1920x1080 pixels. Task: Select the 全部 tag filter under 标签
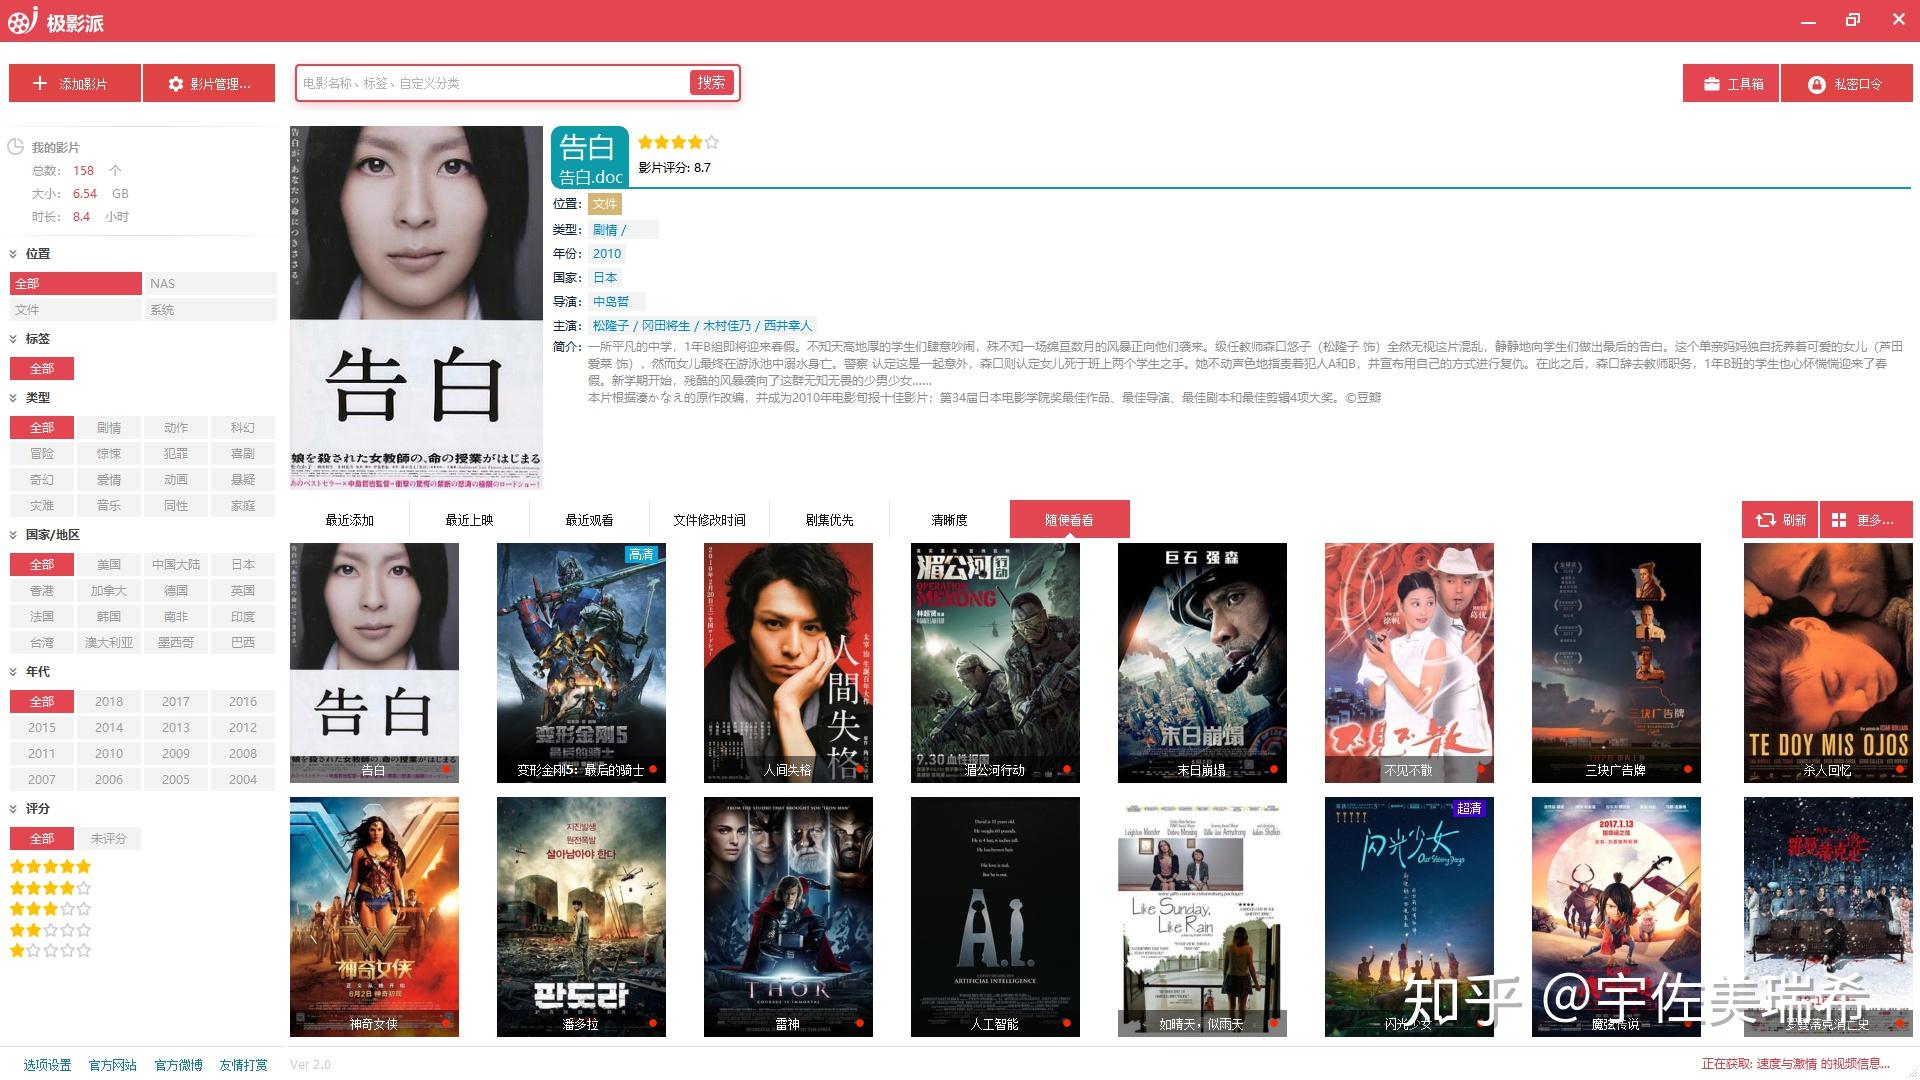[x=42, y=369]
